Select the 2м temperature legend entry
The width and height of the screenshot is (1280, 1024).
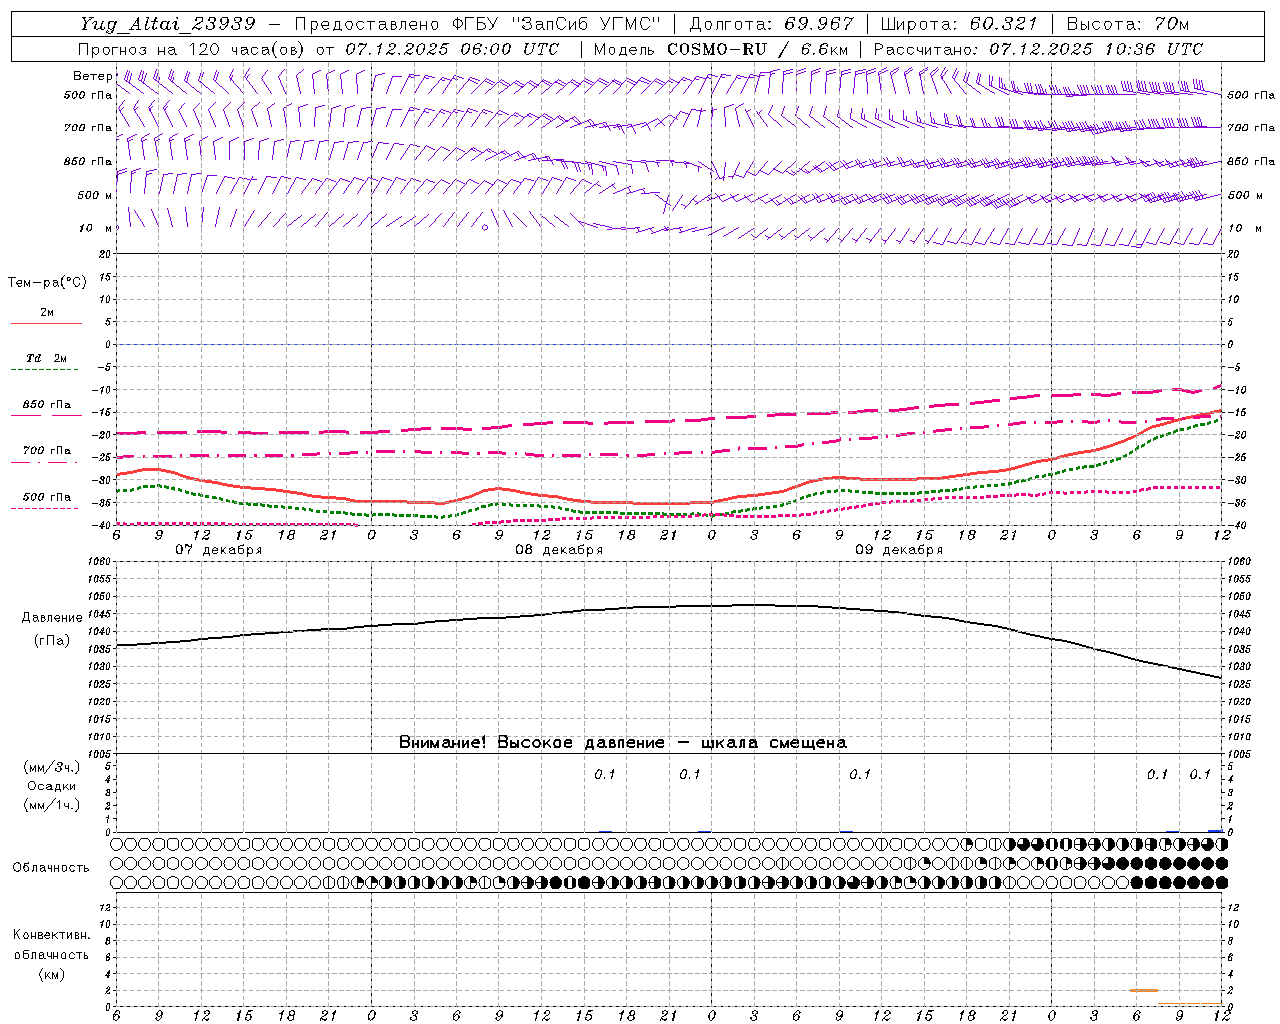coord(47,313)
